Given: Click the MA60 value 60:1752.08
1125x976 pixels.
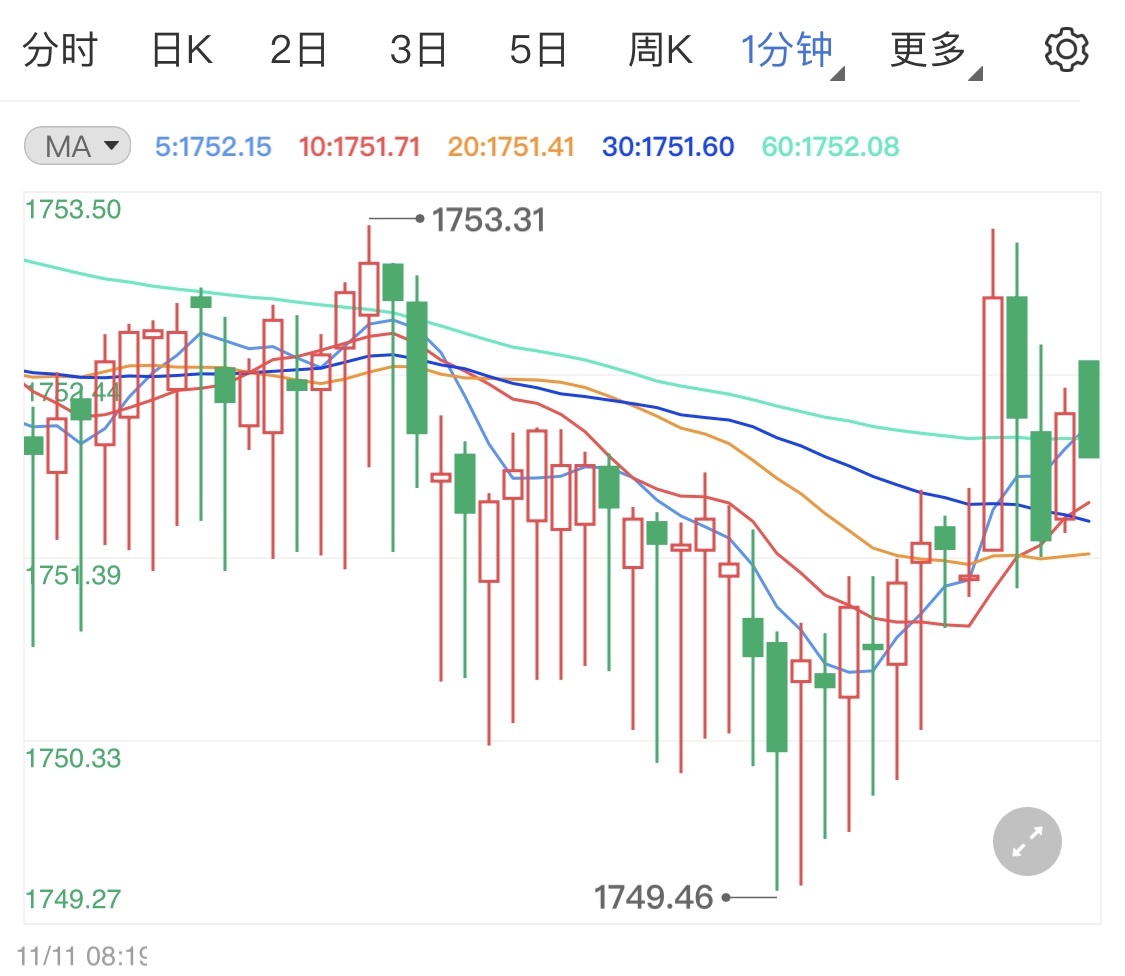Looking at the screenshot, I should tap(830, 146).
